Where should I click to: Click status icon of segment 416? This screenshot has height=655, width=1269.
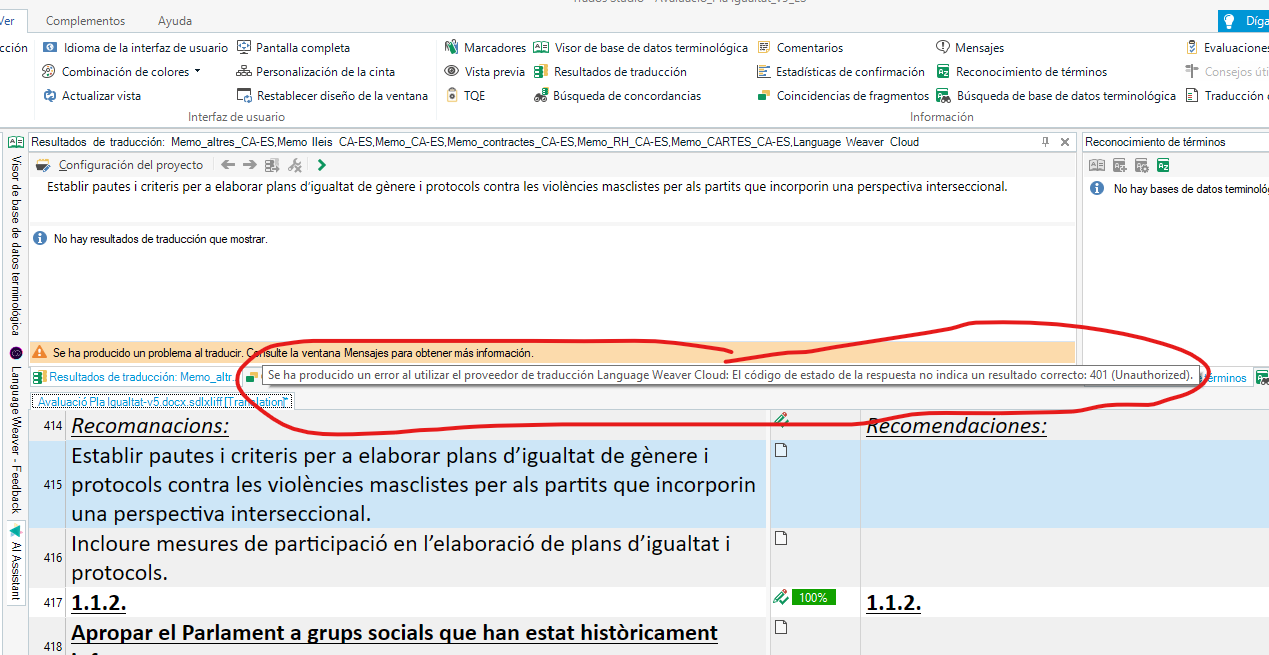tap(782, 538)
